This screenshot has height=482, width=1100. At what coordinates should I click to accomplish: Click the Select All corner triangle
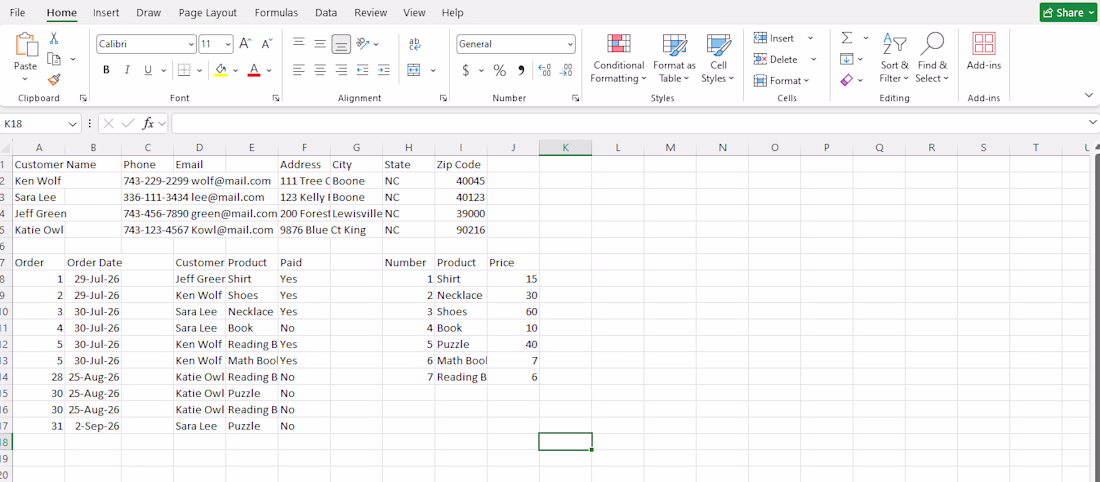(x=6, y=147)
